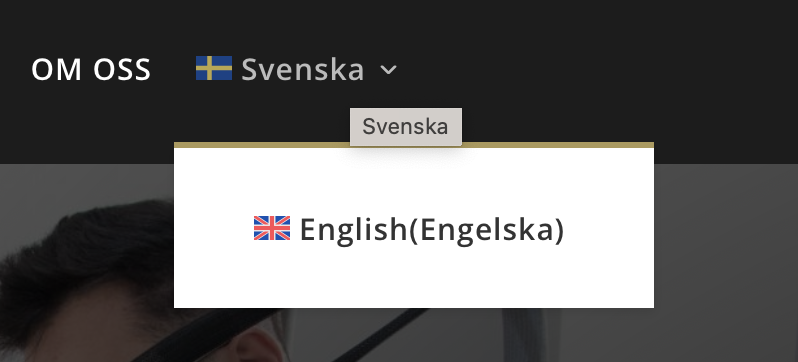The height and width of the screenshot is (362, 798).
Task: Click the word Engelska in parentheses
Action: [x=488, y=230]
